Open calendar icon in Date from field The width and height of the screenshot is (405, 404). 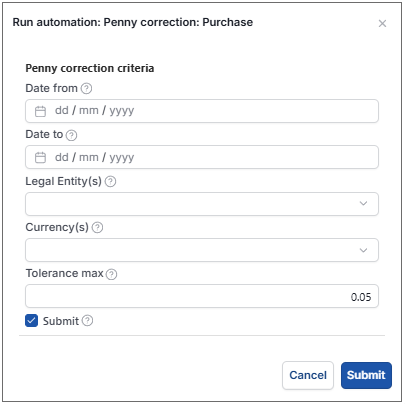pos(40,111)
